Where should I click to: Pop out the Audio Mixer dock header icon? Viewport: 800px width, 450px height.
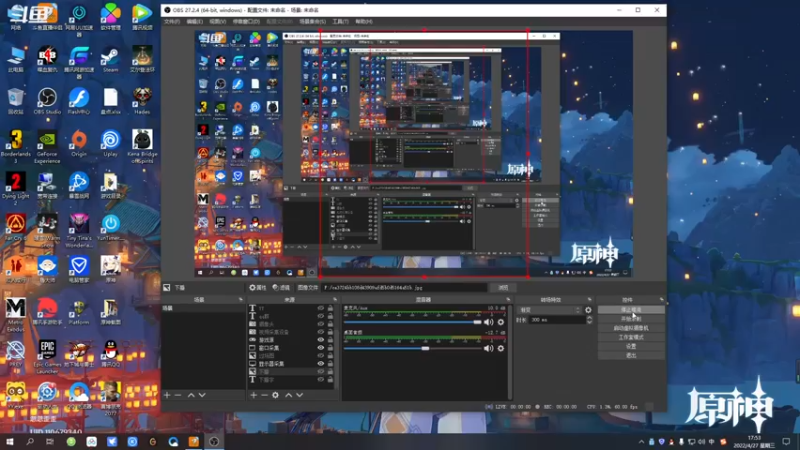pos(508,299)
